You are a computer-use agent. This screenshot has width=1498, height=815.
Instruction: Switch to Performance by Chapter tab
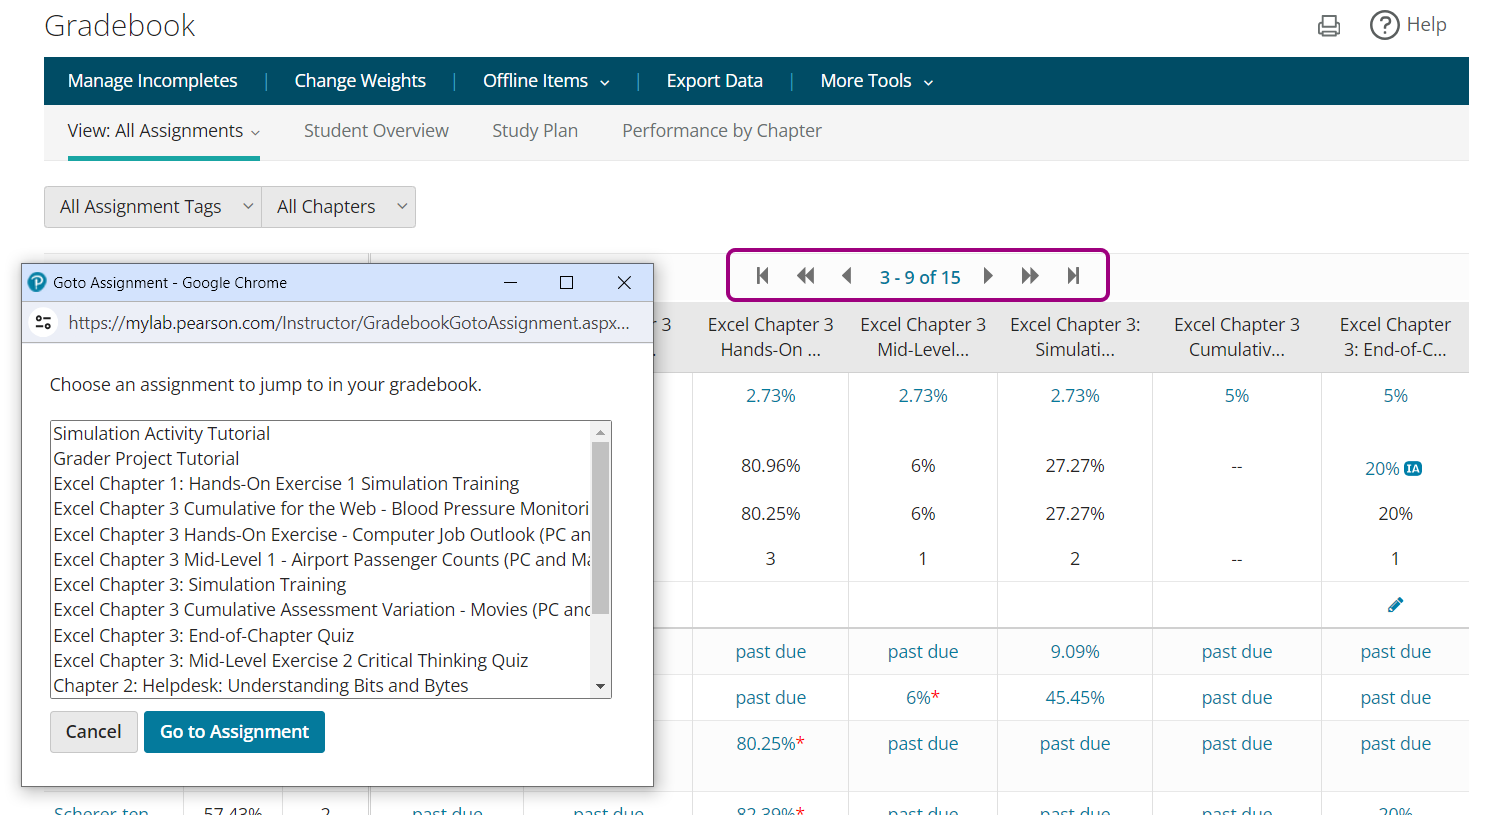(722, 131)
